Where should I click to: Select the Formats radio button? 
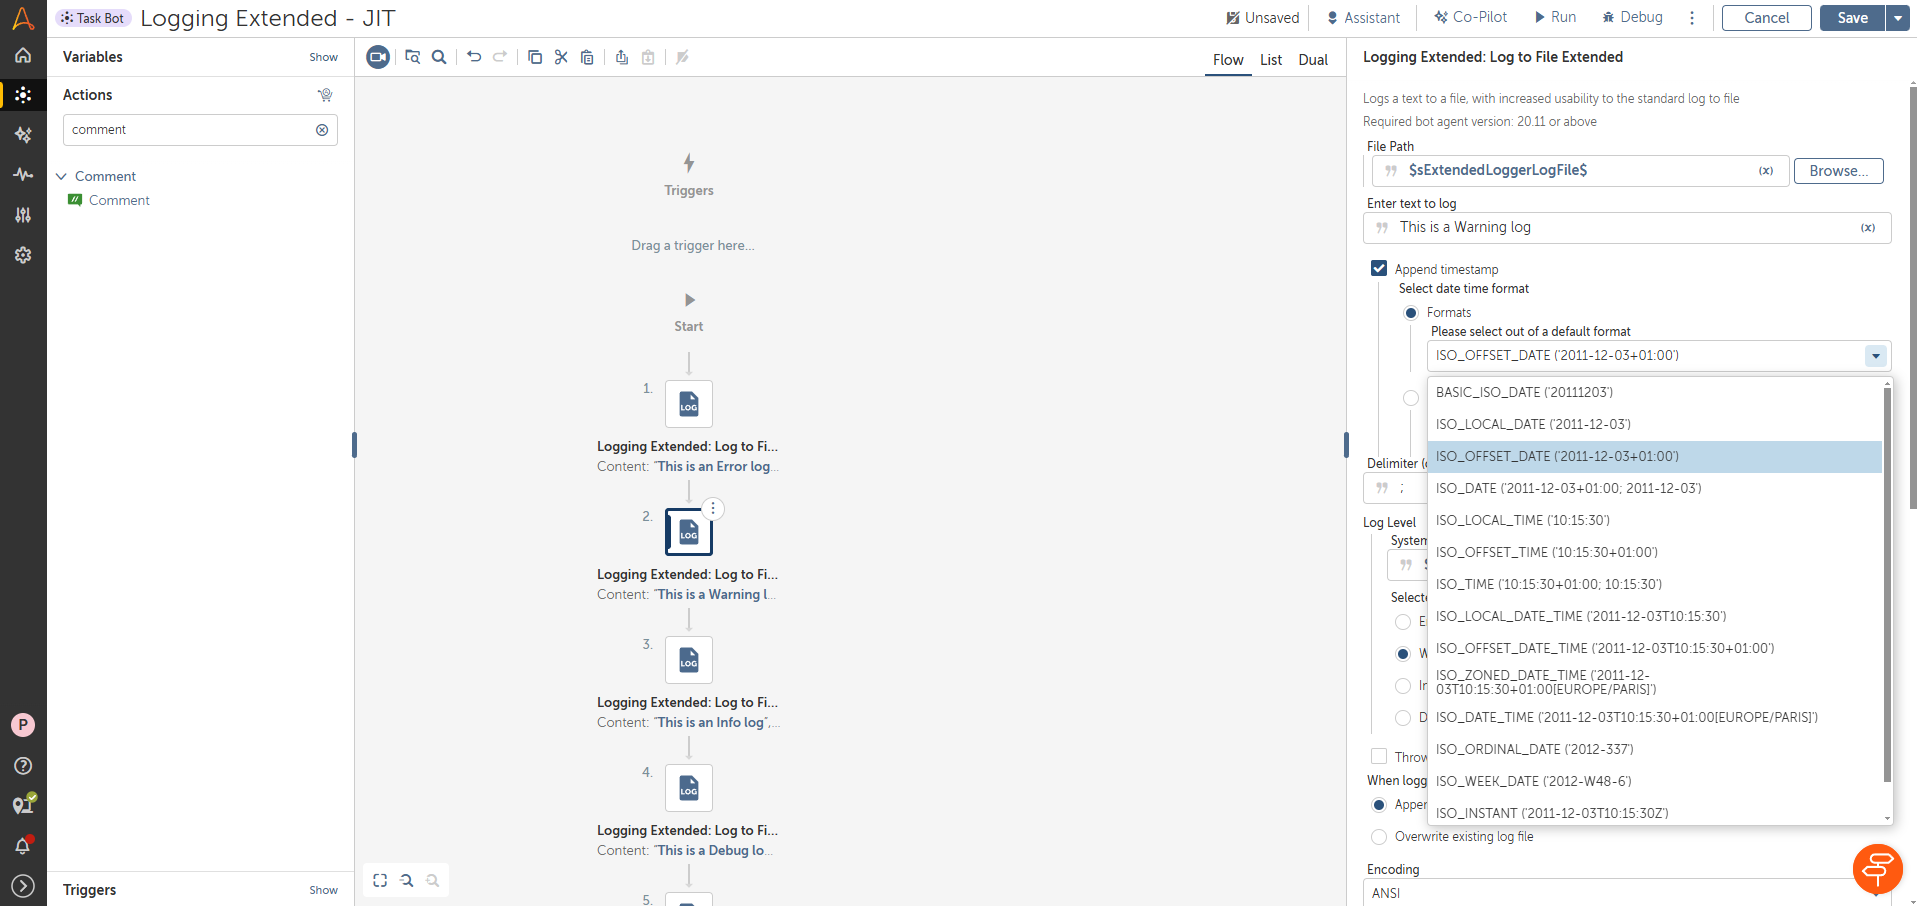(1411, 313)
